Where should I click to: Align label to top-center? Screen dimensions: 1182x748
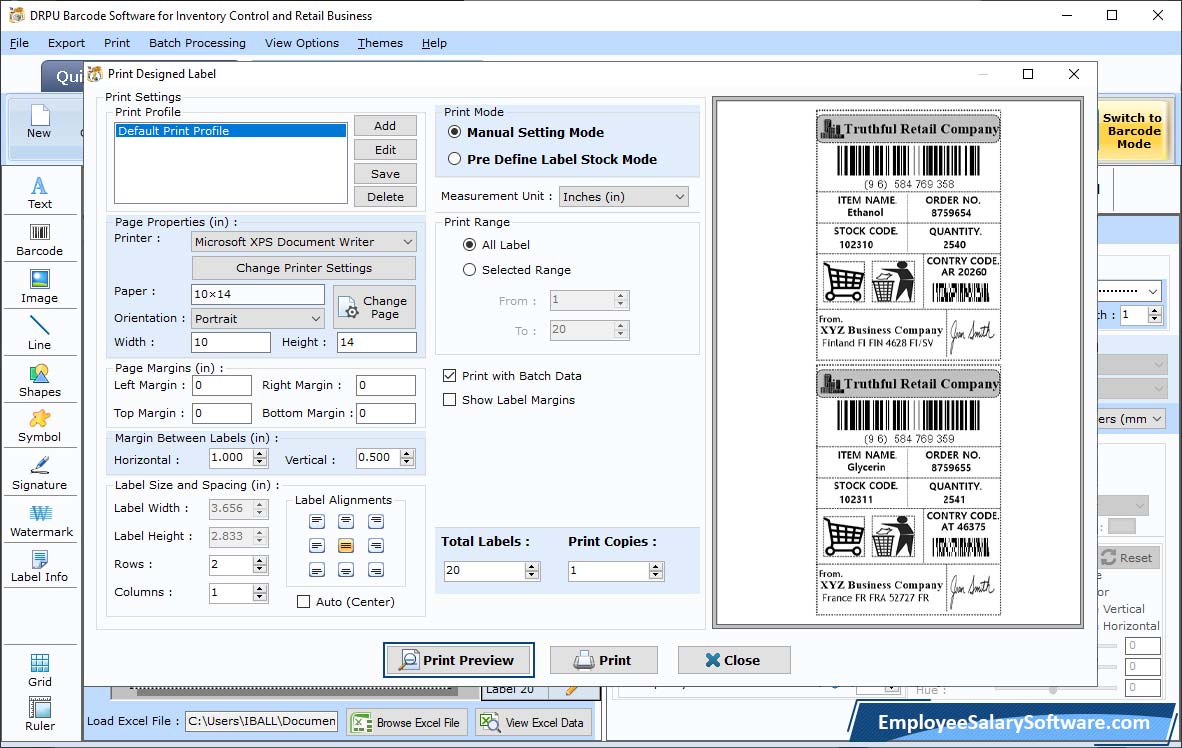click(x=346, y=521)
